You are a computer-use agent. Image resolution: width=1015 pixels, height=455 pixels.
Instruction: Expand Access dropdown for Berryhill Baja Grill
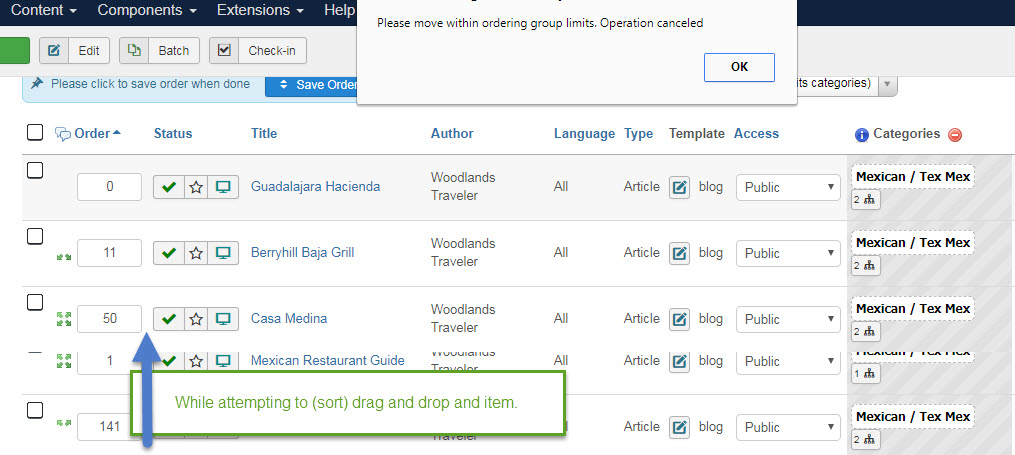coord(788,253)
